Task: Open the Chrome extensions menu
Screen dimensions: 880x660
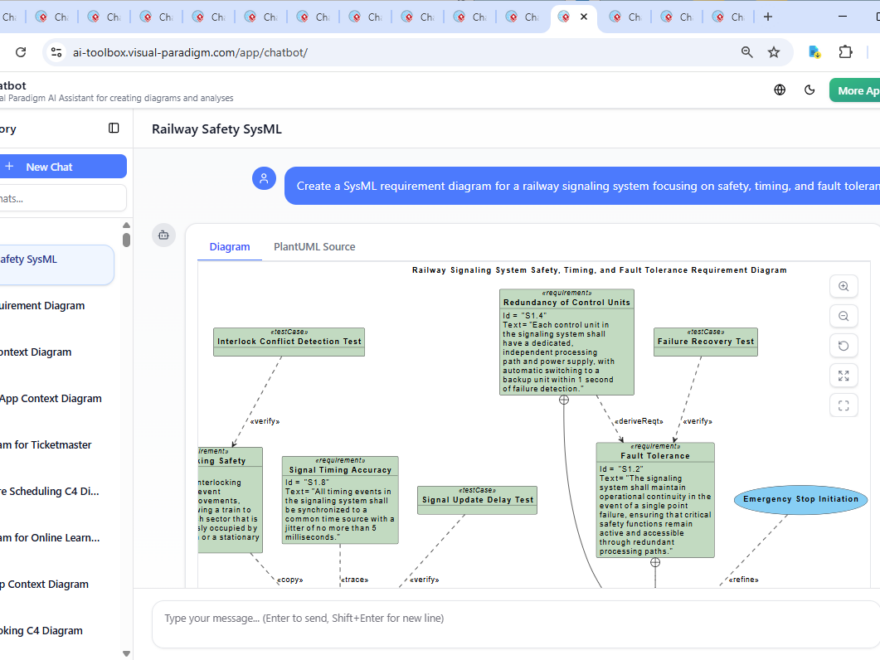Action: 845,51
